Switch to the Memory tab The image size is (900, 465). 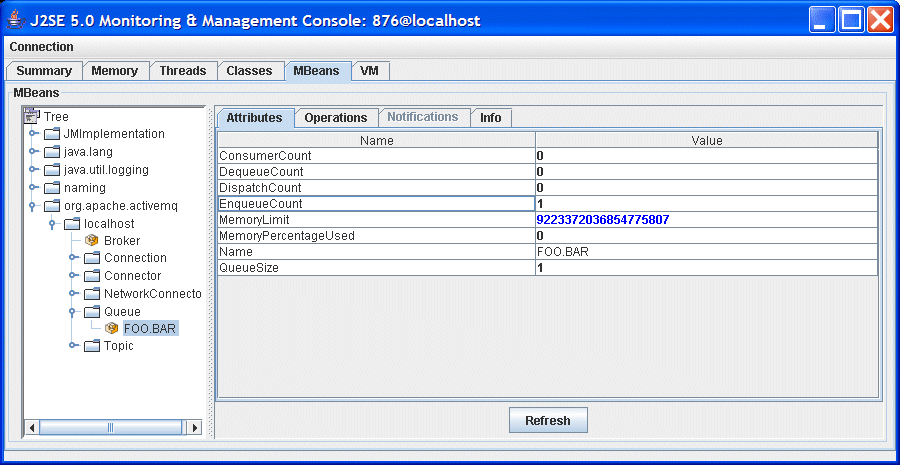pos(115,71)
